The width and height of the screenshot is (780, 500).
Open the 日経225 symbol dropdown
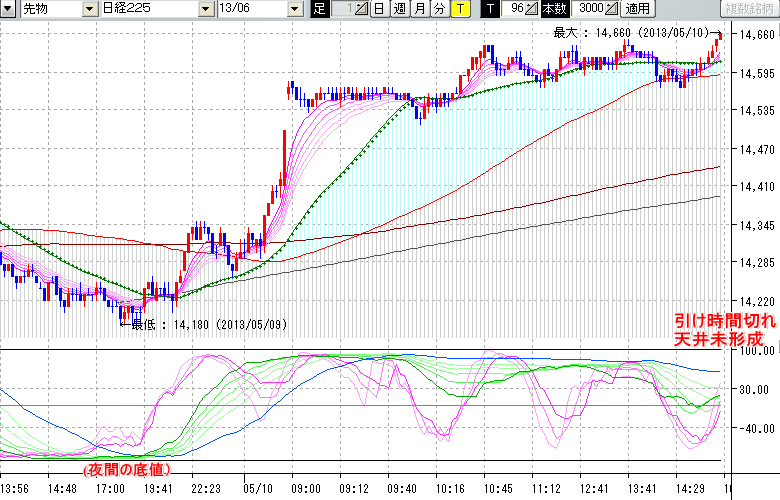pos(205,9)
